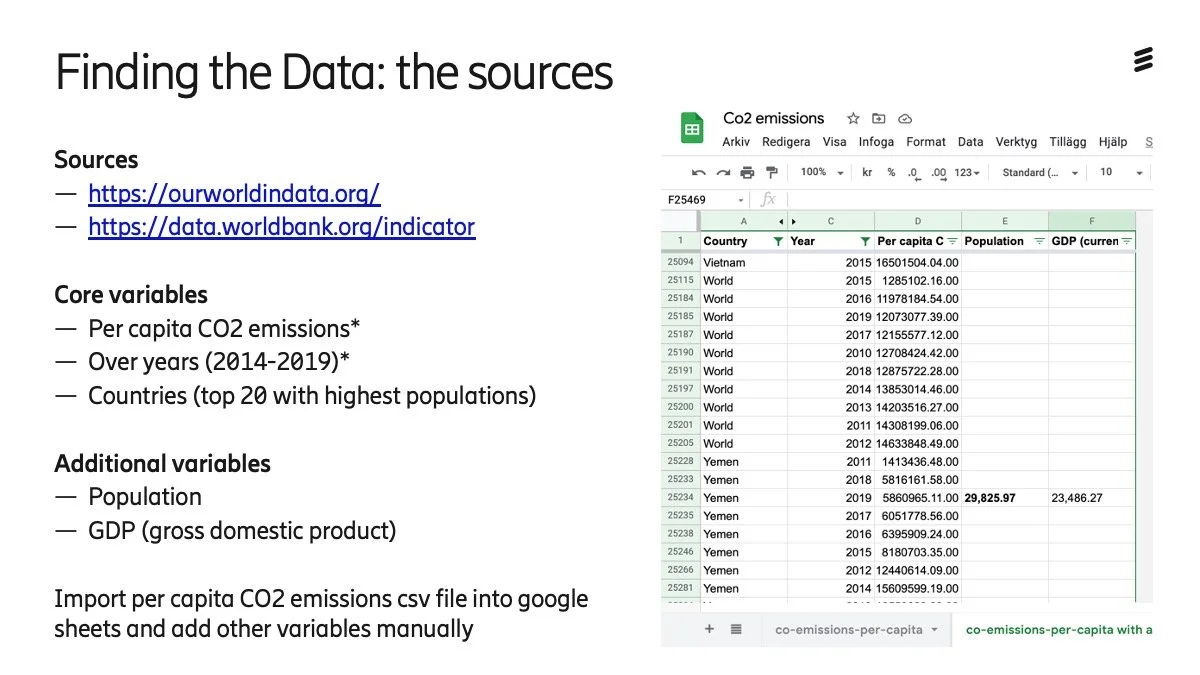Open the ourworldindata.org link
Screen dimensions: 1200x675
[234, 193]
